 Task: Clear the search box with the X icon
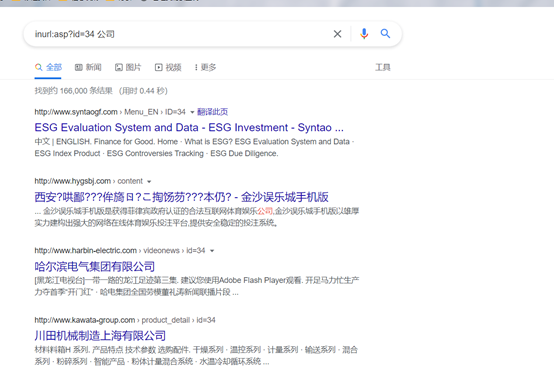(337, 34)
